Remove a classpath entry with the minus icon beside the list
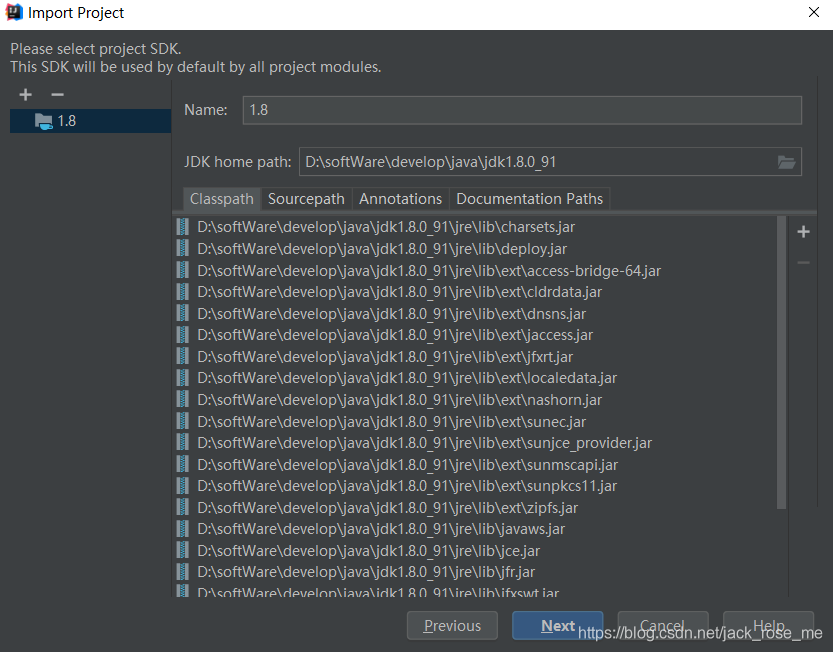 [x=803, y=263]
